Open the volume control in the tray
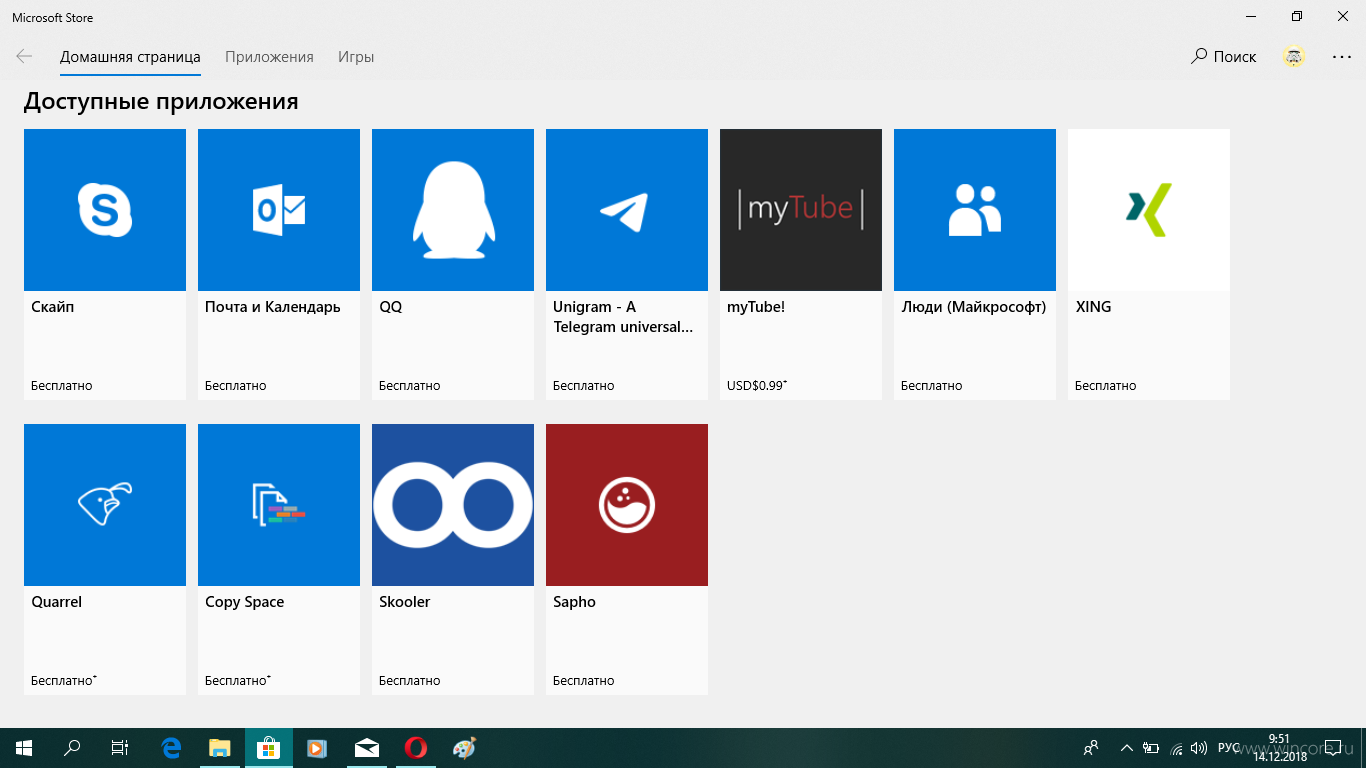 1199,748
